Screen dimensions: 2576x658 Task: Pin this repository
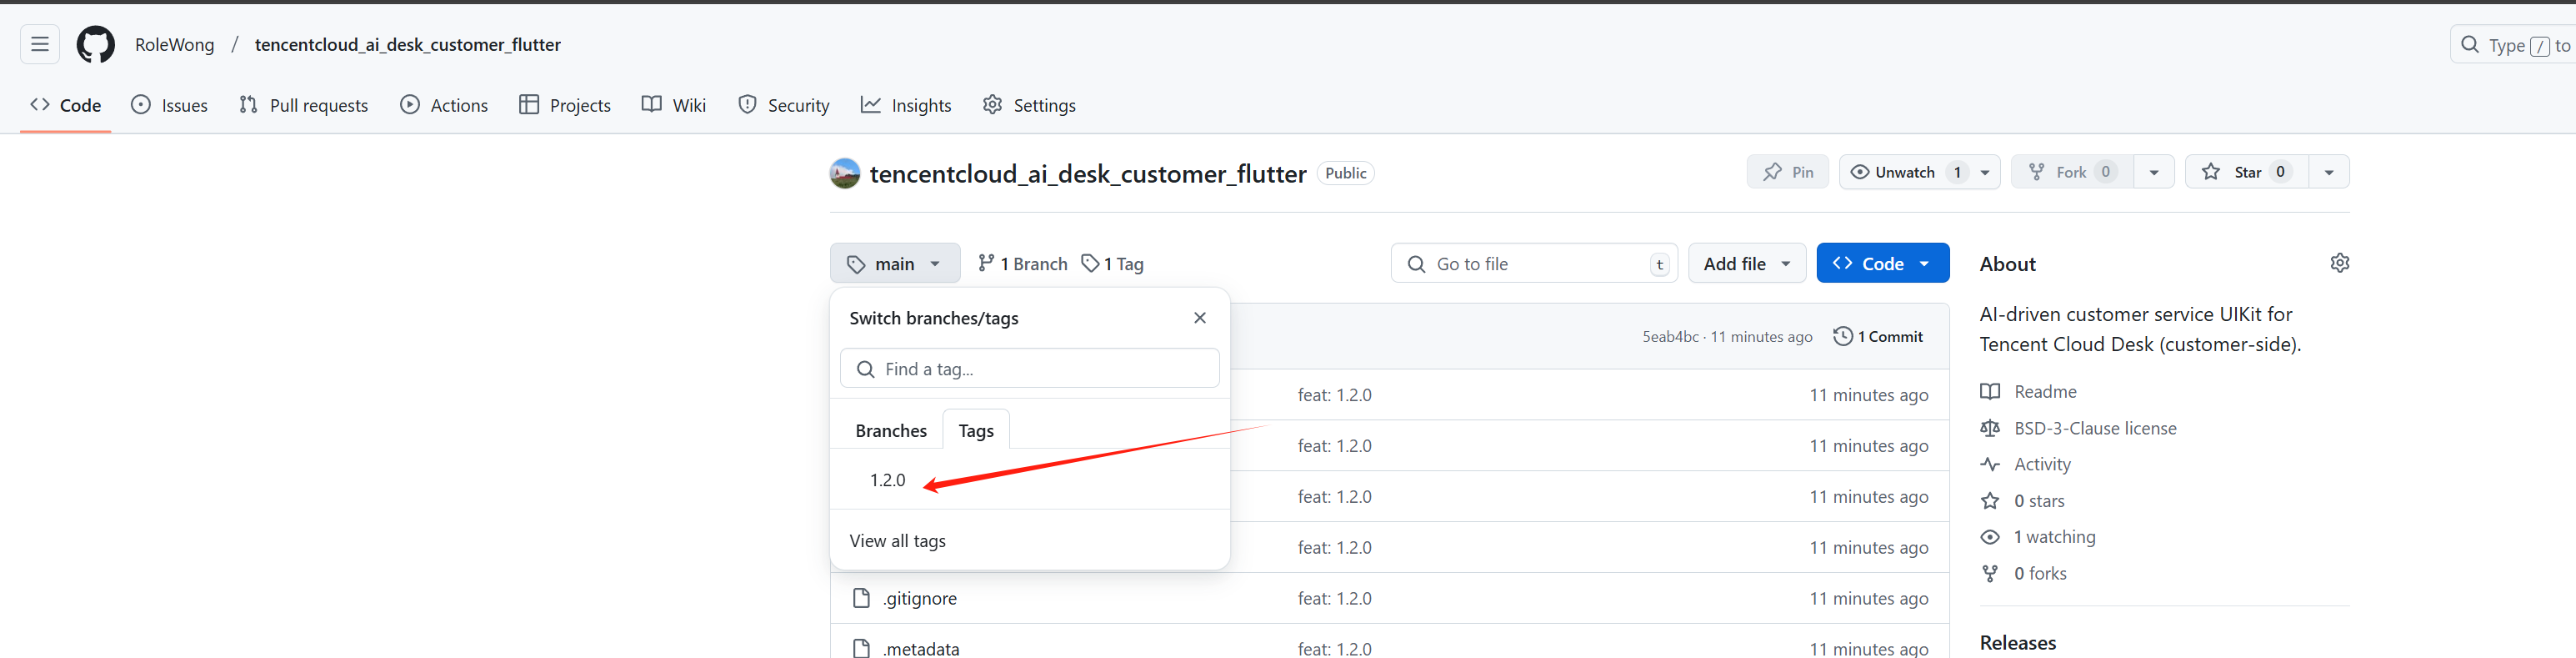1787,172
